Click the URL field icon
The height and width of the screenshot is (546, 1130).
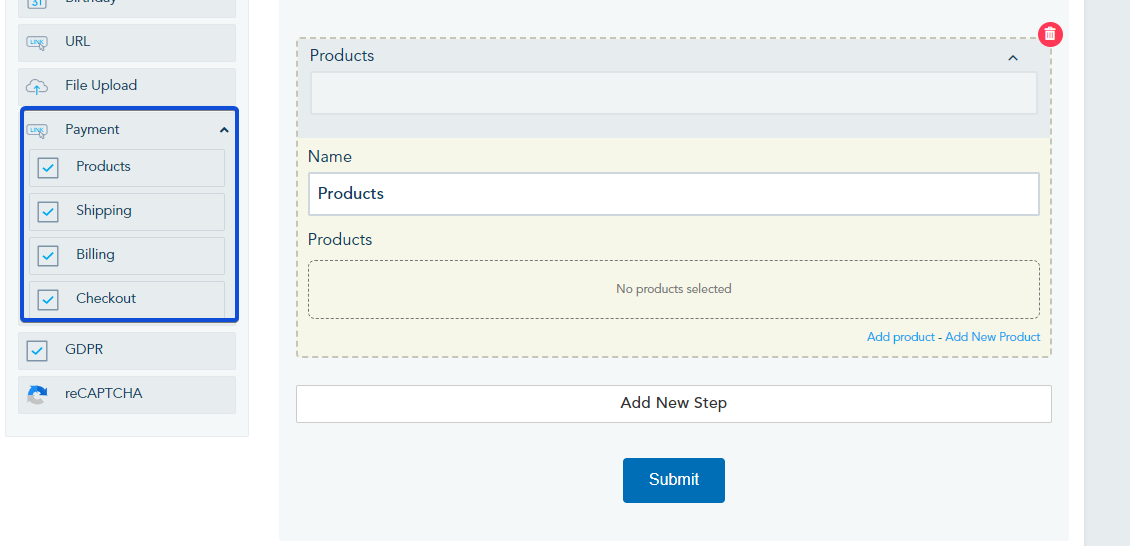click(x=37, y=43)
